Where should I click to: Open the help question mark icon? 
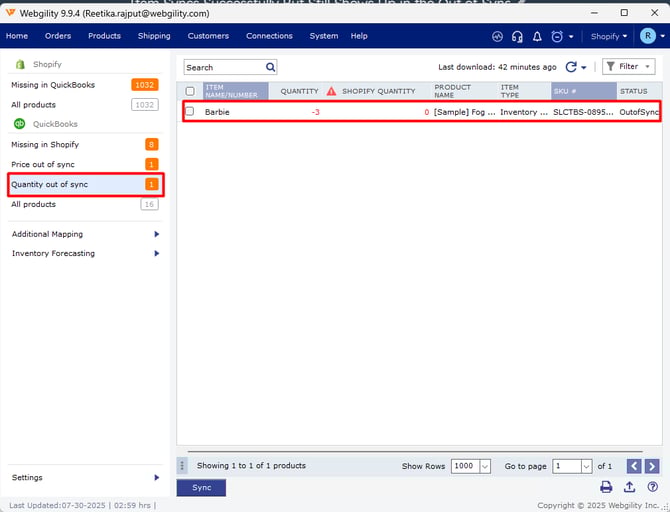coord(652,487)
